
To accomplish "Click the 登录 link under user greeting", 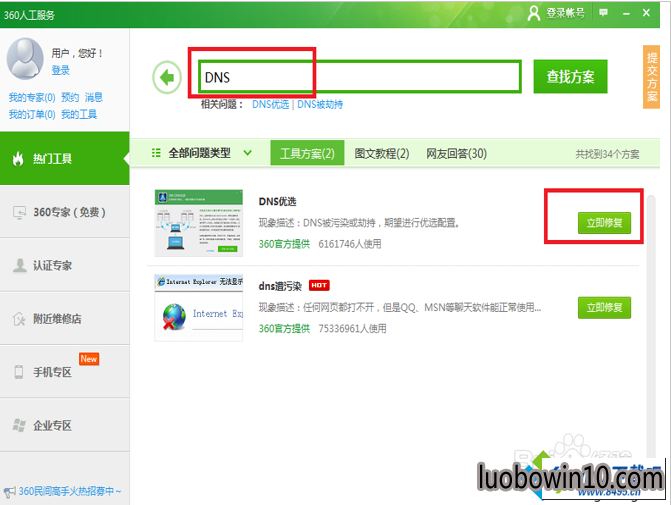I will click(x=60, y=70).
